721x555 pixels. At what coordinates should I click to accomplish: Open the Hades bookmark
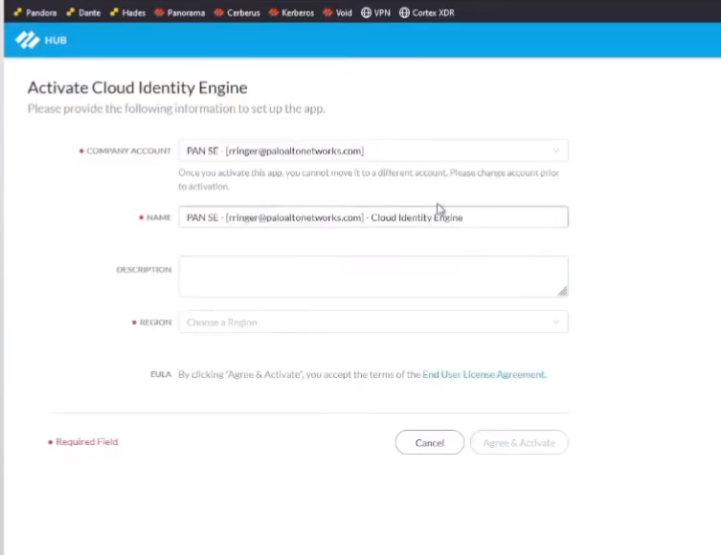128,13
